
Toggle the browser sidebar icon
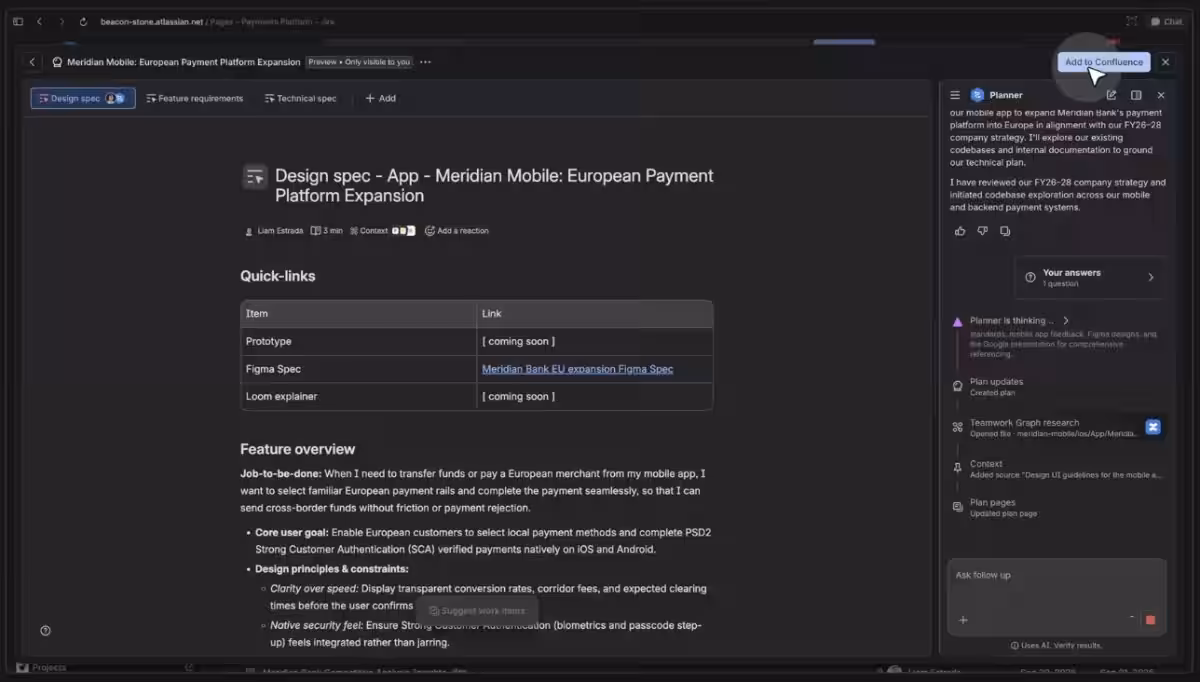[x=18, y=21]
